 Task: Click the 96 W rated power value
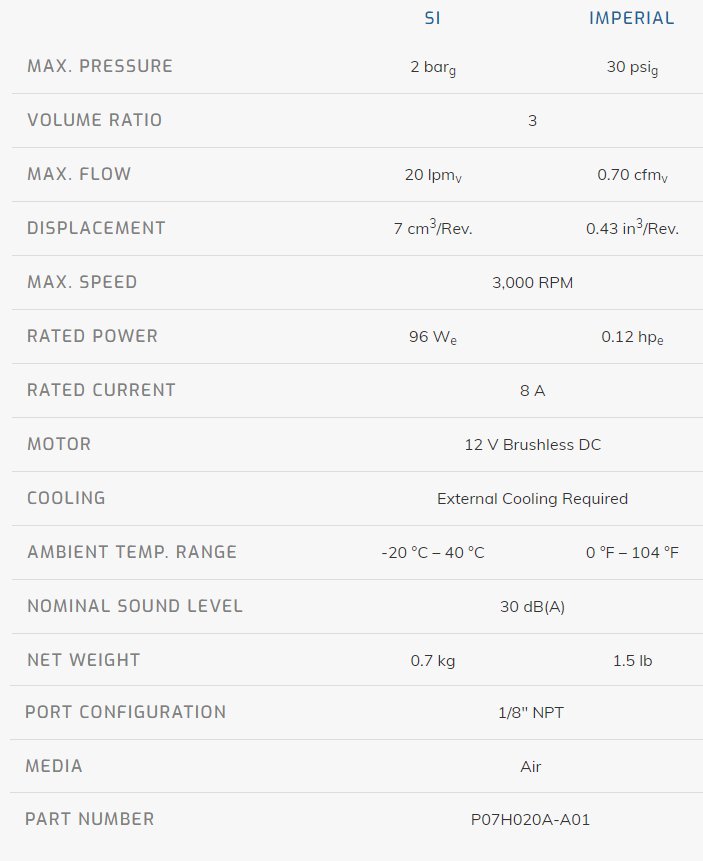click(x=433, y=337)
